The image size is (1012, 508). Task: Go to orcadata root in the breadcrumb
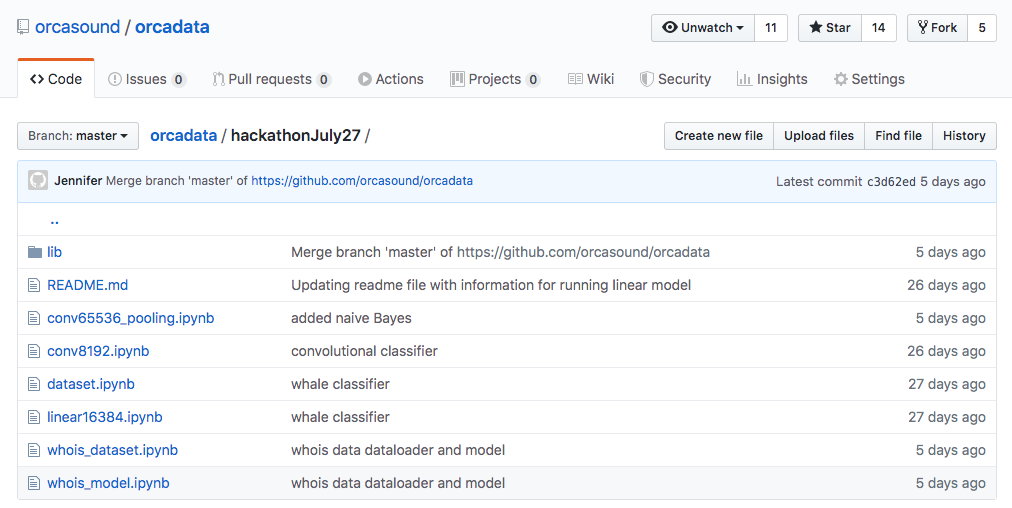(x=183, y=136)
